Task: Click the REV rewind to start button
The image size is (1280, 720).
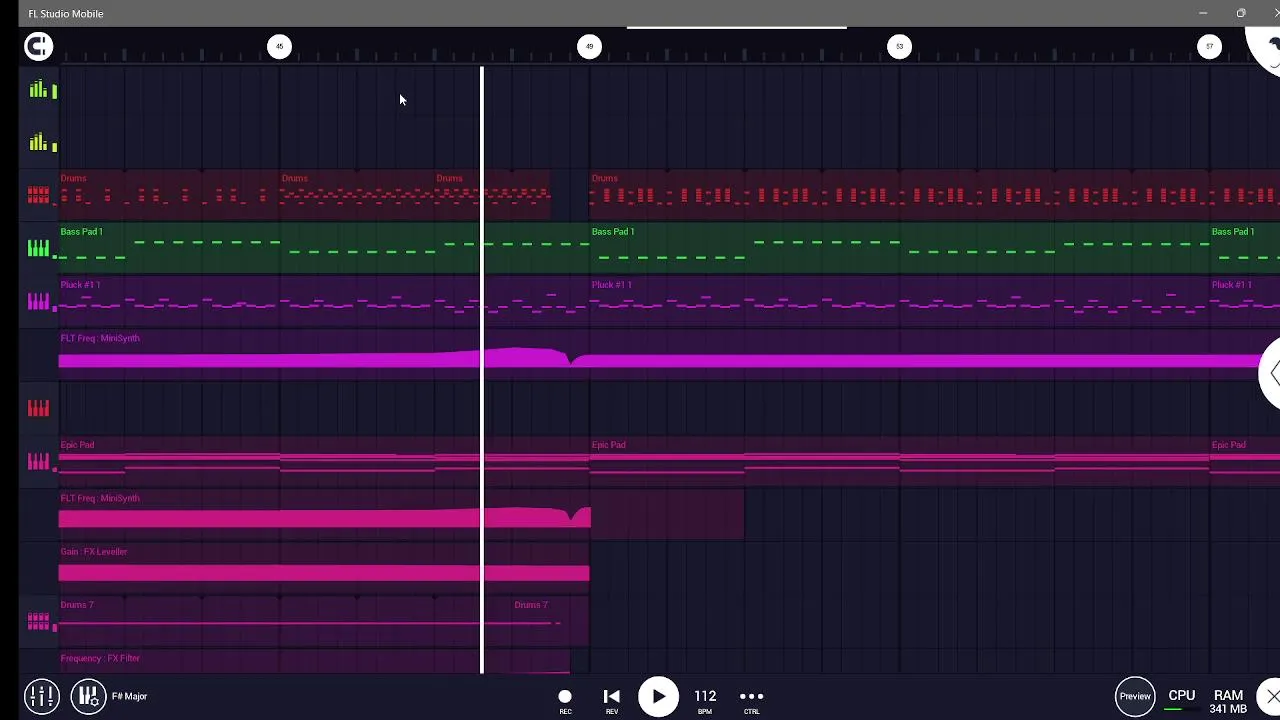Action: coord(612,700)
